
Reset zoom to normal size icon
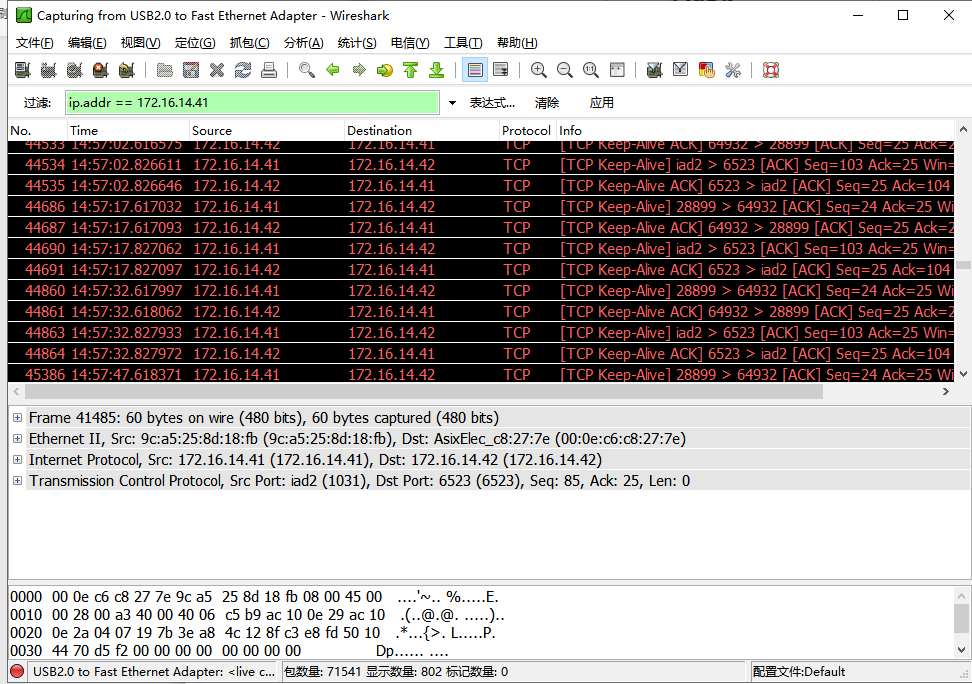tap(591, 70)
